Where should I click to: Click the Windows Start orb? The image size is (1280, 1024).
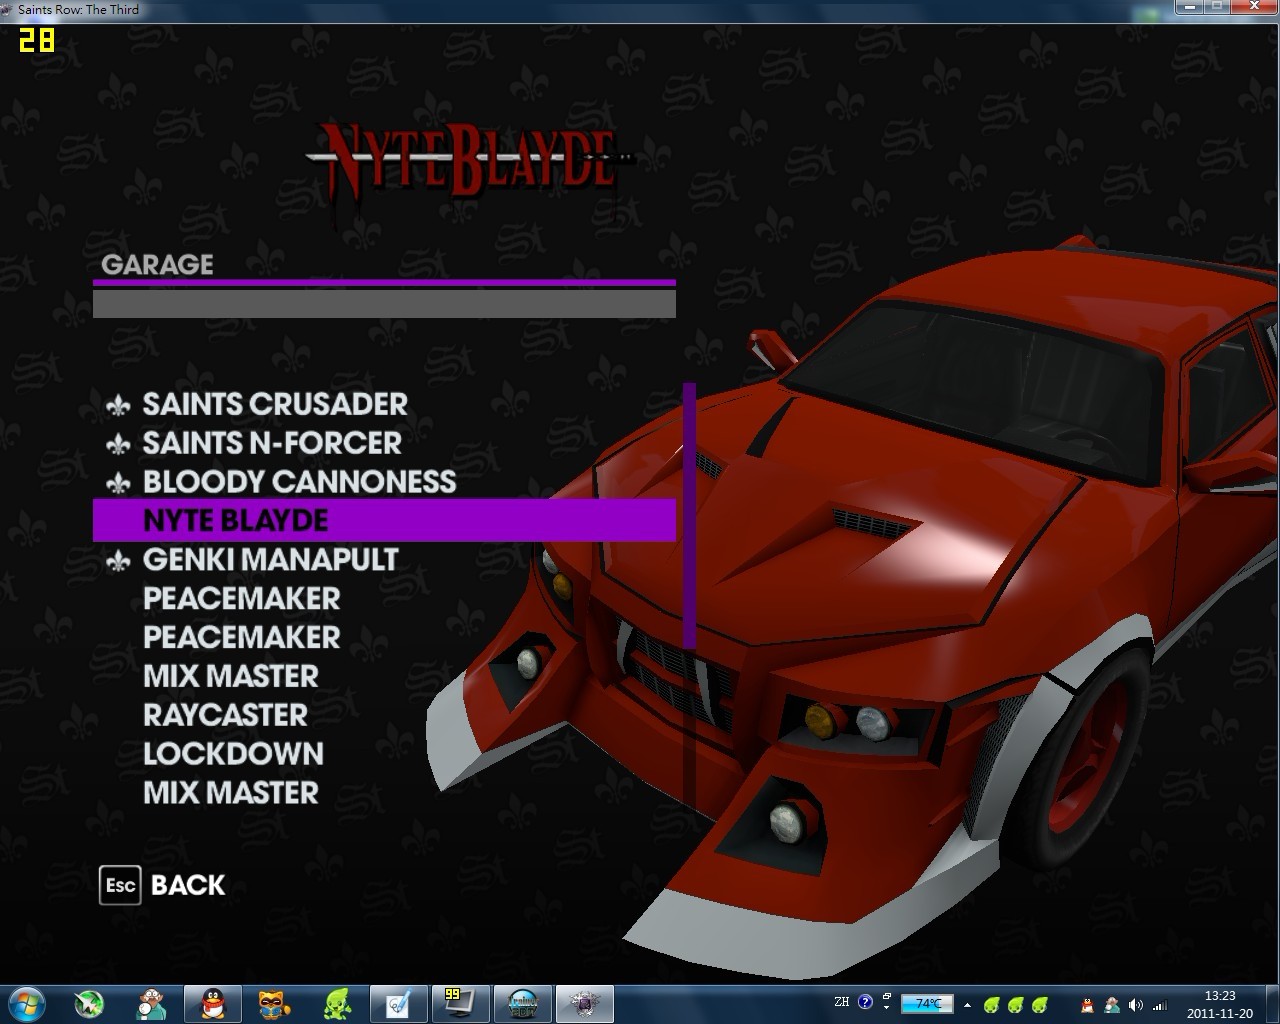[x=28, y=1003]
